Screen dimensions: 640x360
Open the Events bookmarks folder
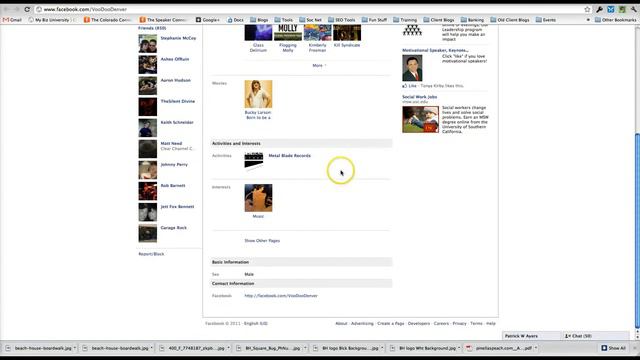(x=546, y=20)
